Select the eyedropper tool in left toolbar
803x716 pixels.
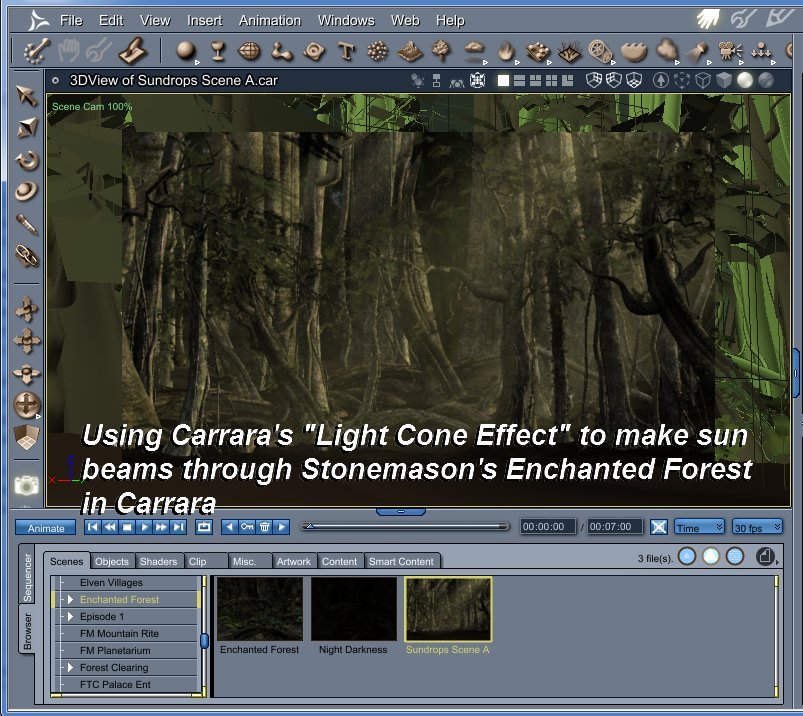26,224
